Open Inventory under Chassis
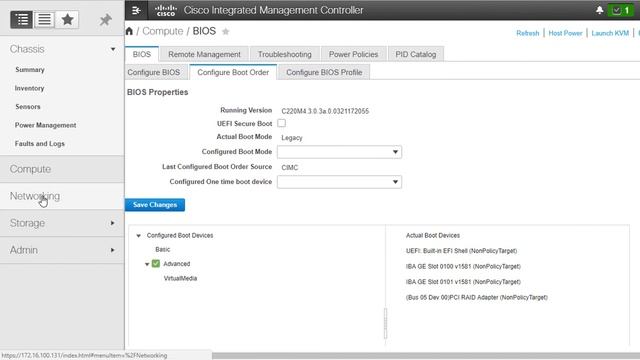This screenshot has height=360, width=640. (x=29, y=88)
